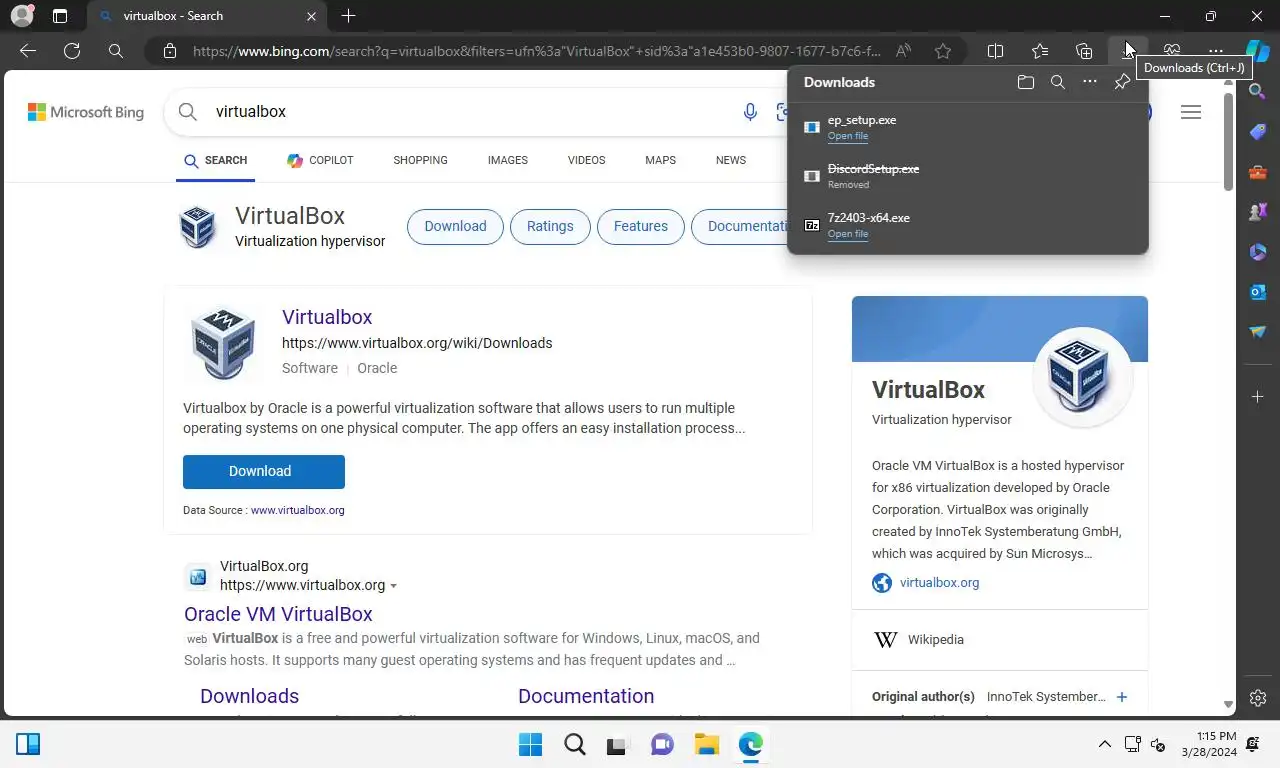Show hidden system tray icons
This screenshot has width=1280, height=768.
pyautogui.click(x=1104, y=744)
